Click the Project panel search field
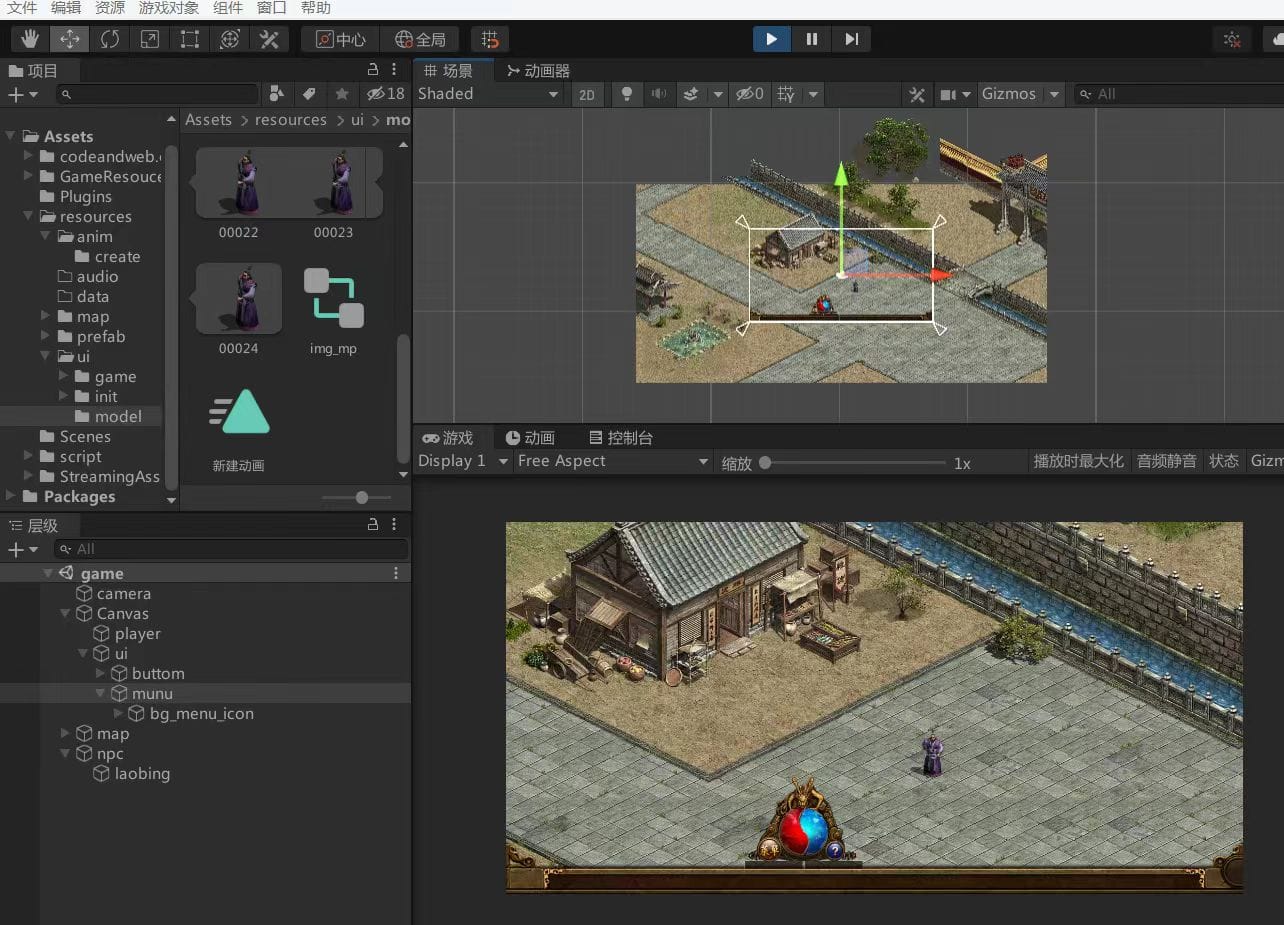1284x925 pixels. [158, 94]
